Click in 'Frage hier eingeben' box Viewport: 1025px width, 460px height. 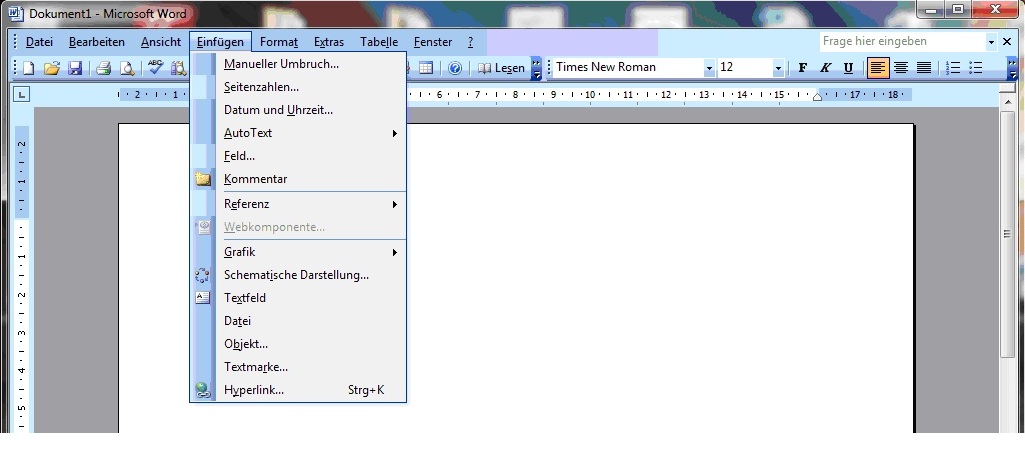point(902,42)
